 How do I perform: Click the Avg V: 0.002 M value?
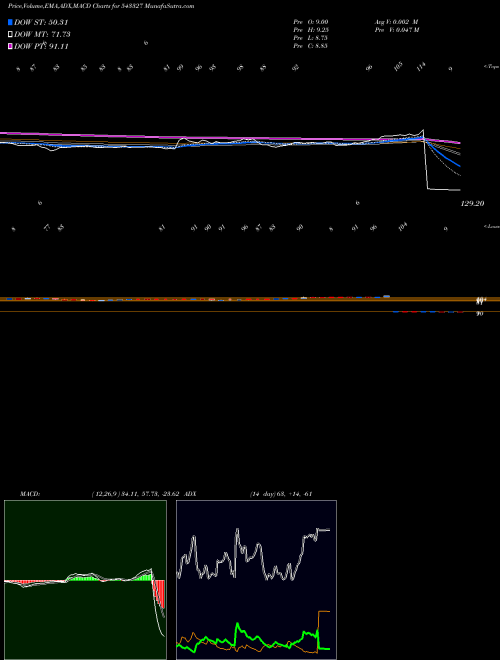tap(396, 21)
